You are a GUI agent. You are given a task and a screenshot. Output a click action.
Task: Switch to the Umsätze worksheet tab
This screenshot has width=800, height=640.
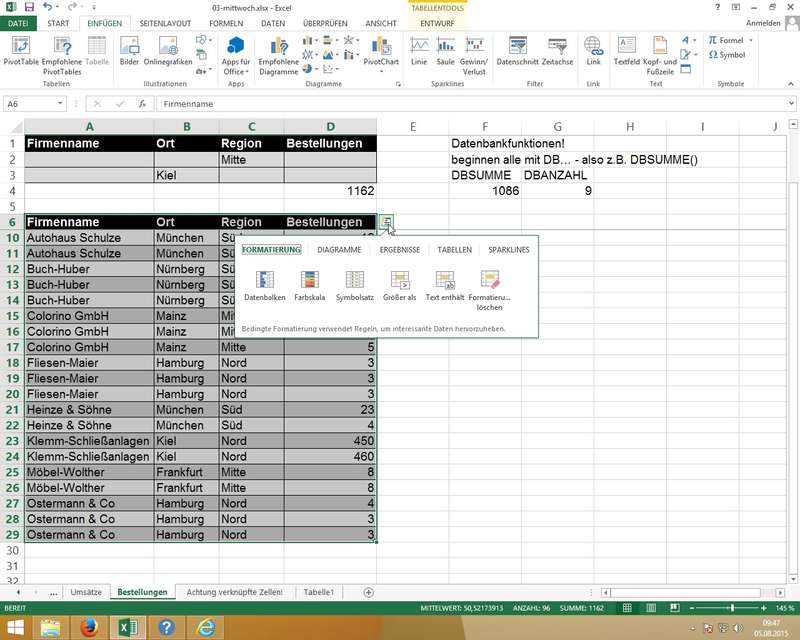(x=86, y=592)
